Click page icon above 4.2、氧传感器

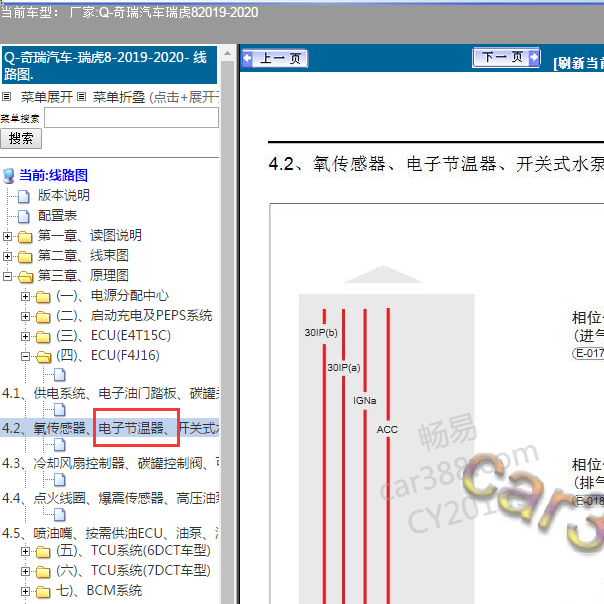click(60, 410)
